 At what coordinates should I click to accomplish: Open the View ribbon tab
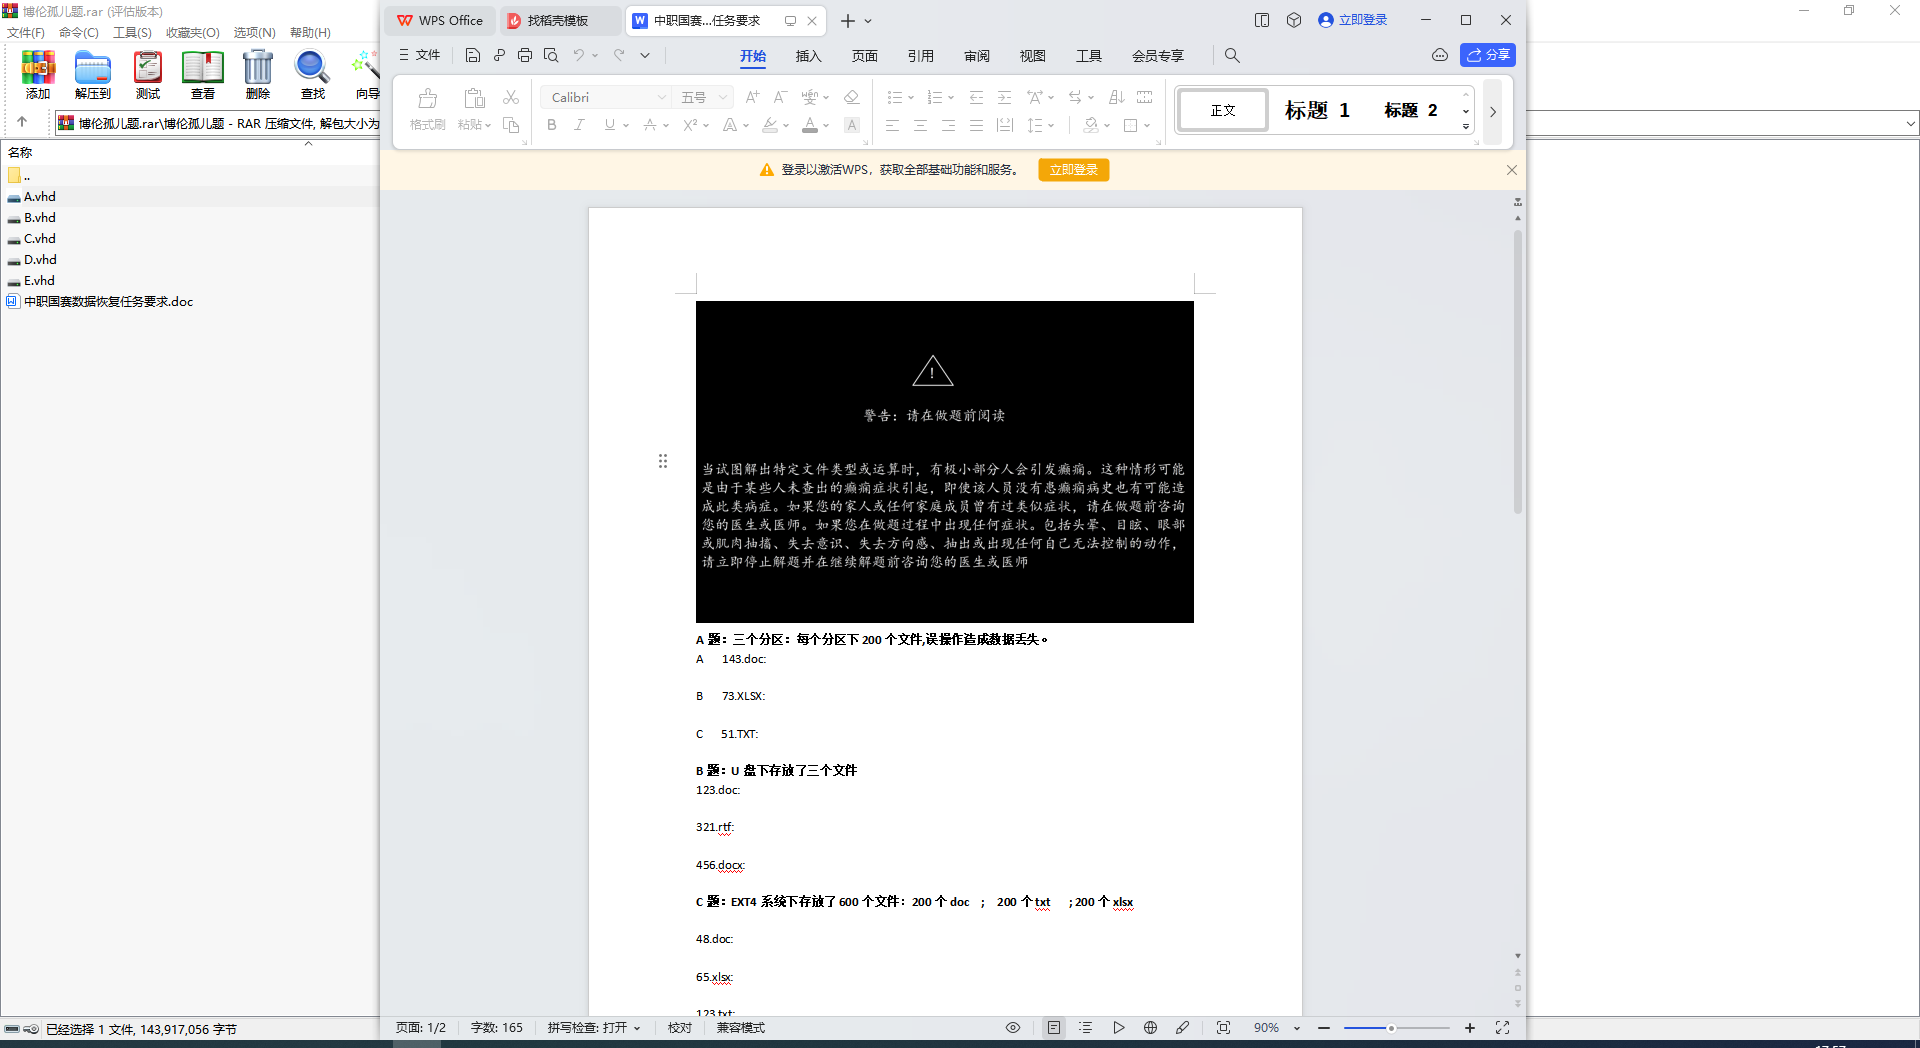point(1032,56)
